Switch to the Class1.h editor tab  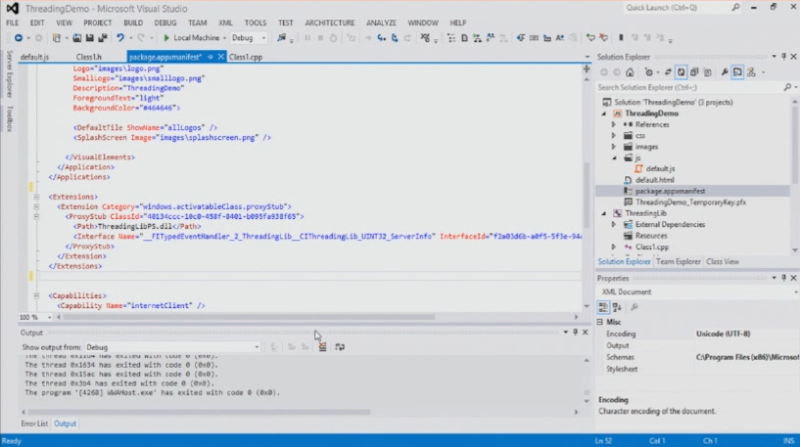pyautogui.click(x=89, y=57)
